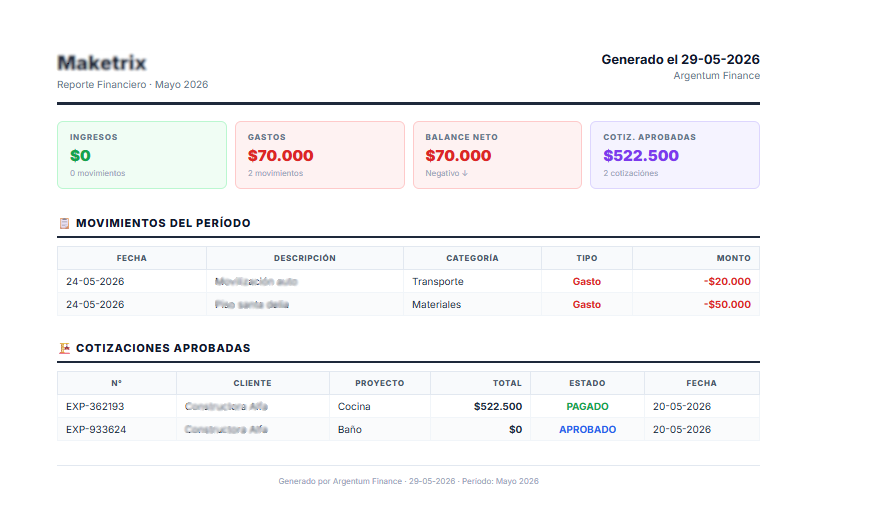Select the Gastos $70.000 card

pos(320,155)
